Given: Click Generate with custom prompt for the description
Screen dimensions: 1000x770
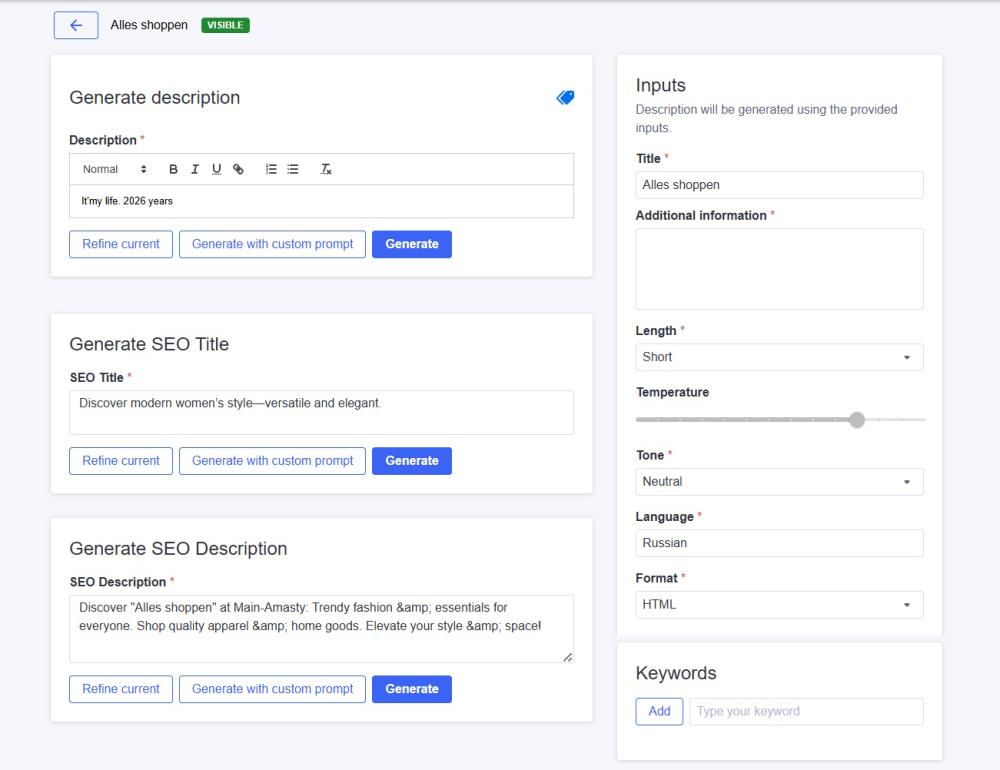Looking at the screenshot, I should [272, 244].
